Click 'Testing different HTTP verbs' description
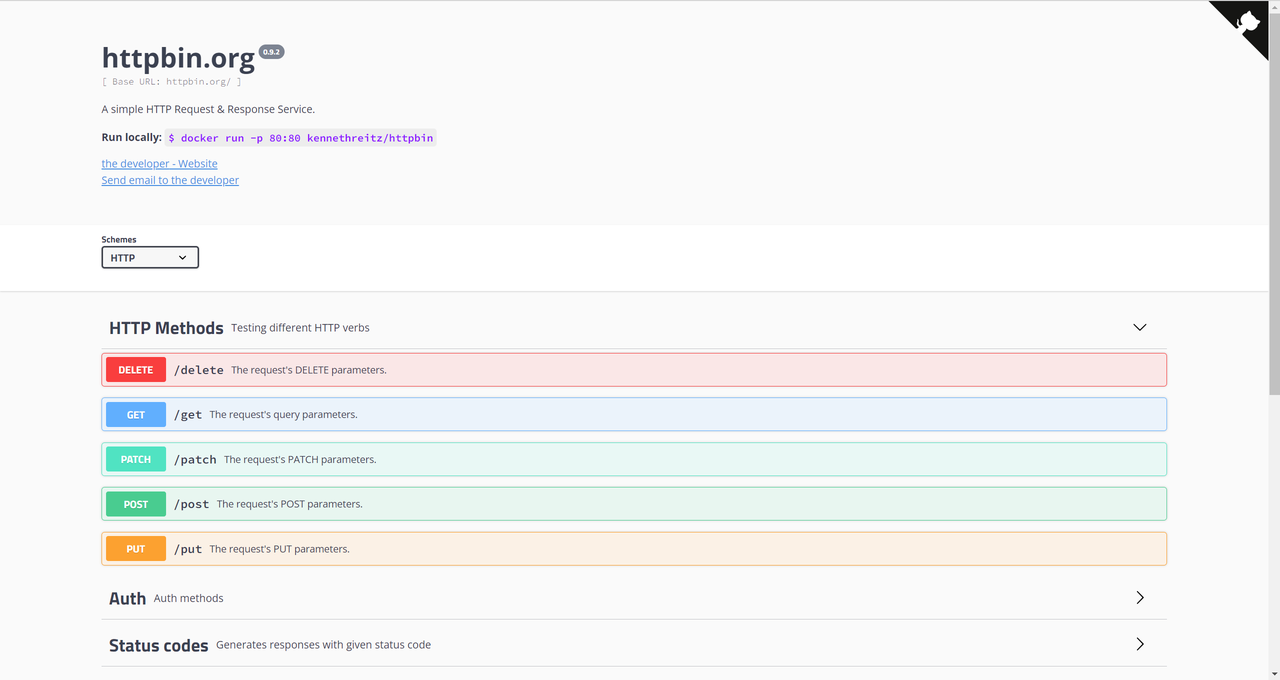Image resolution: width=1280 pixels, height=680 pixels. (300, 328)
